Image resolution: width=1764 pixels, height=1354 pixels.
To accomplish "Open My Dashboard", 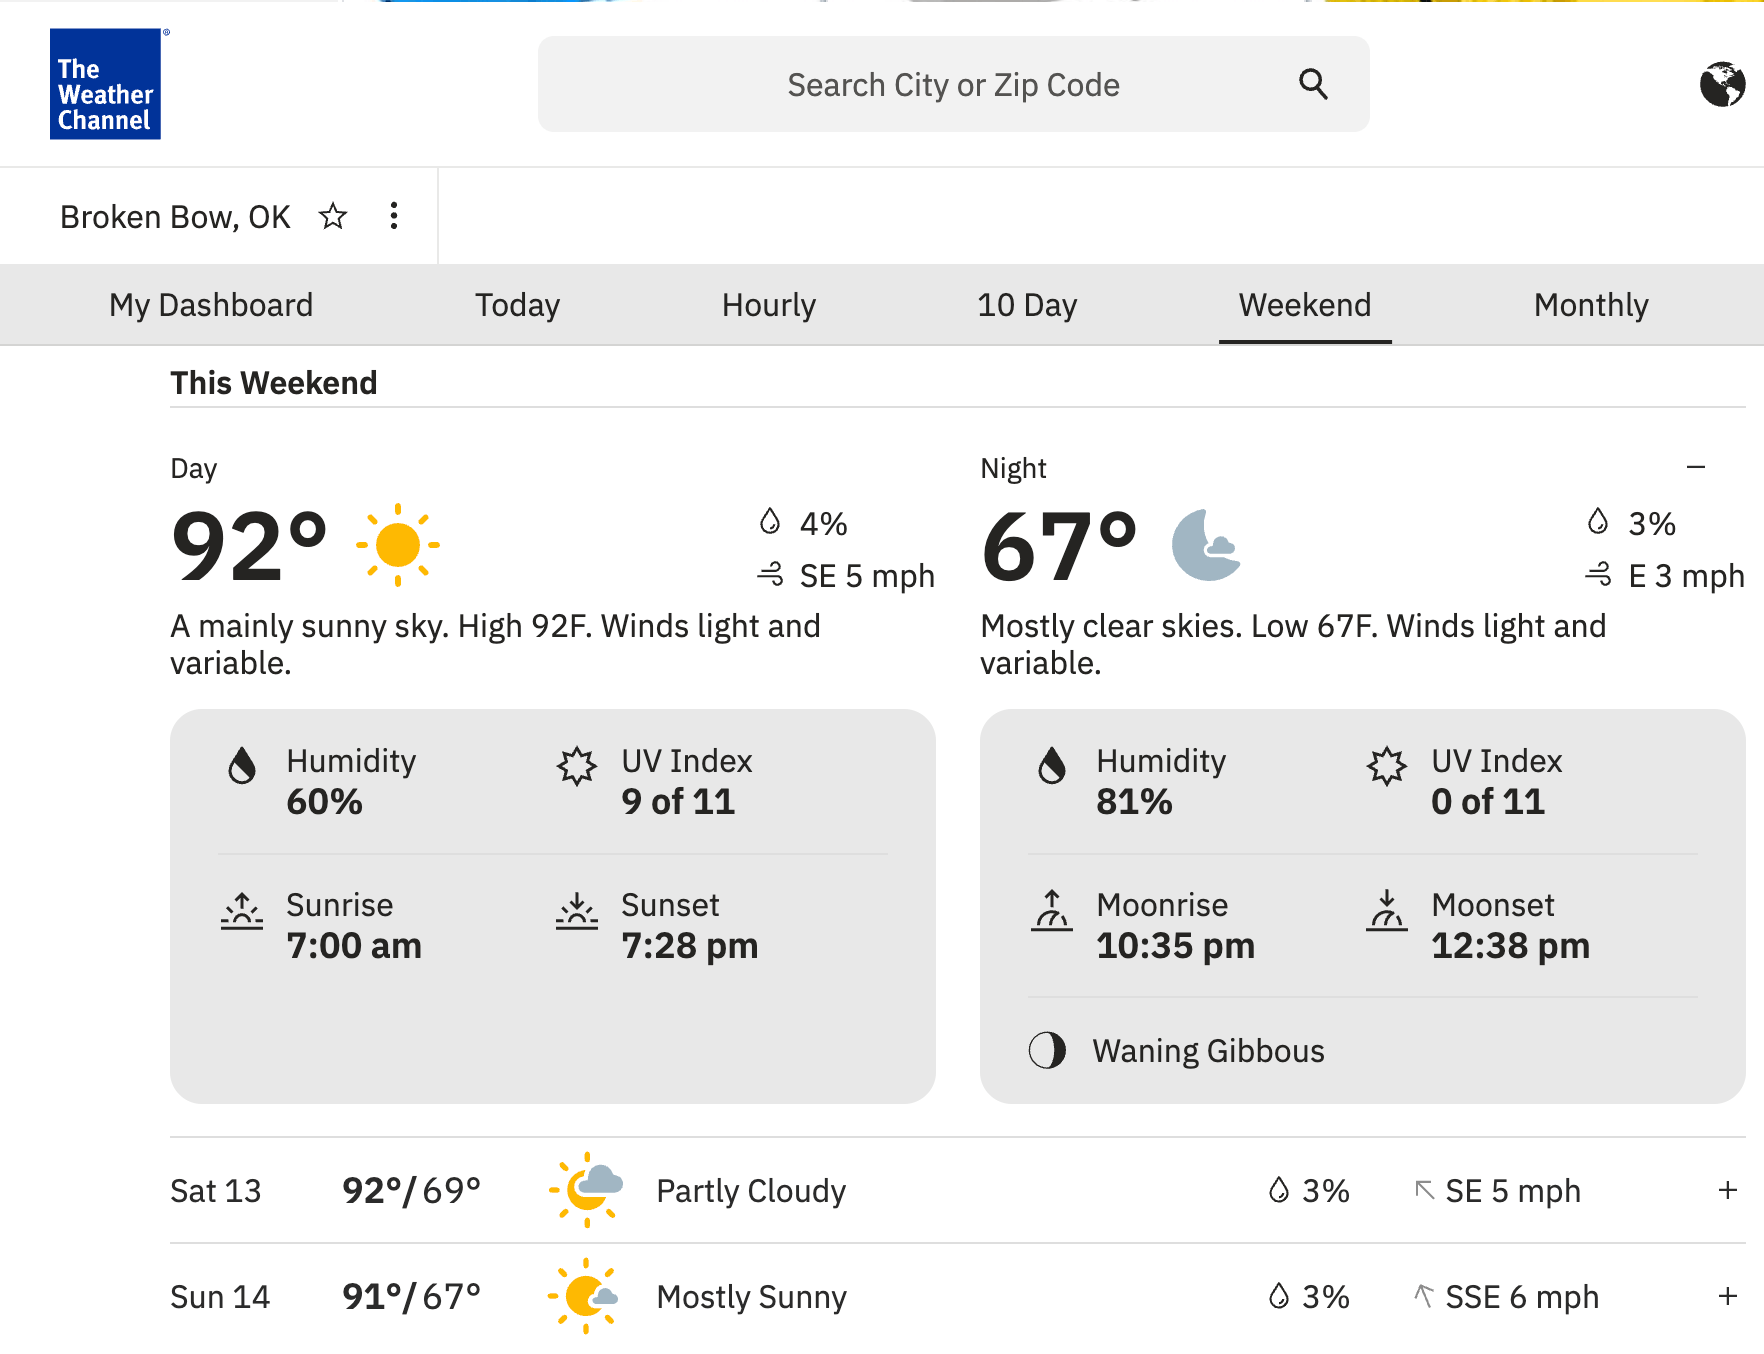I will (x=211, y=305).
